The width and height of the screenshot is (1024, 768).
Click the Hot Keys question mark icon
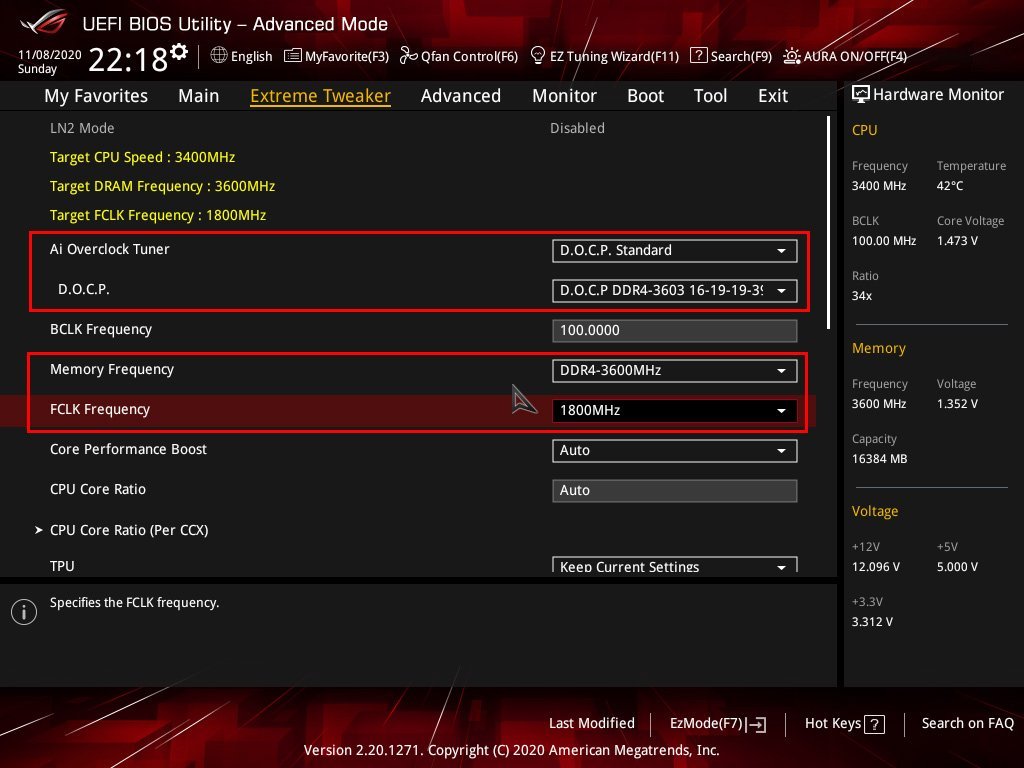coord(874,724)
